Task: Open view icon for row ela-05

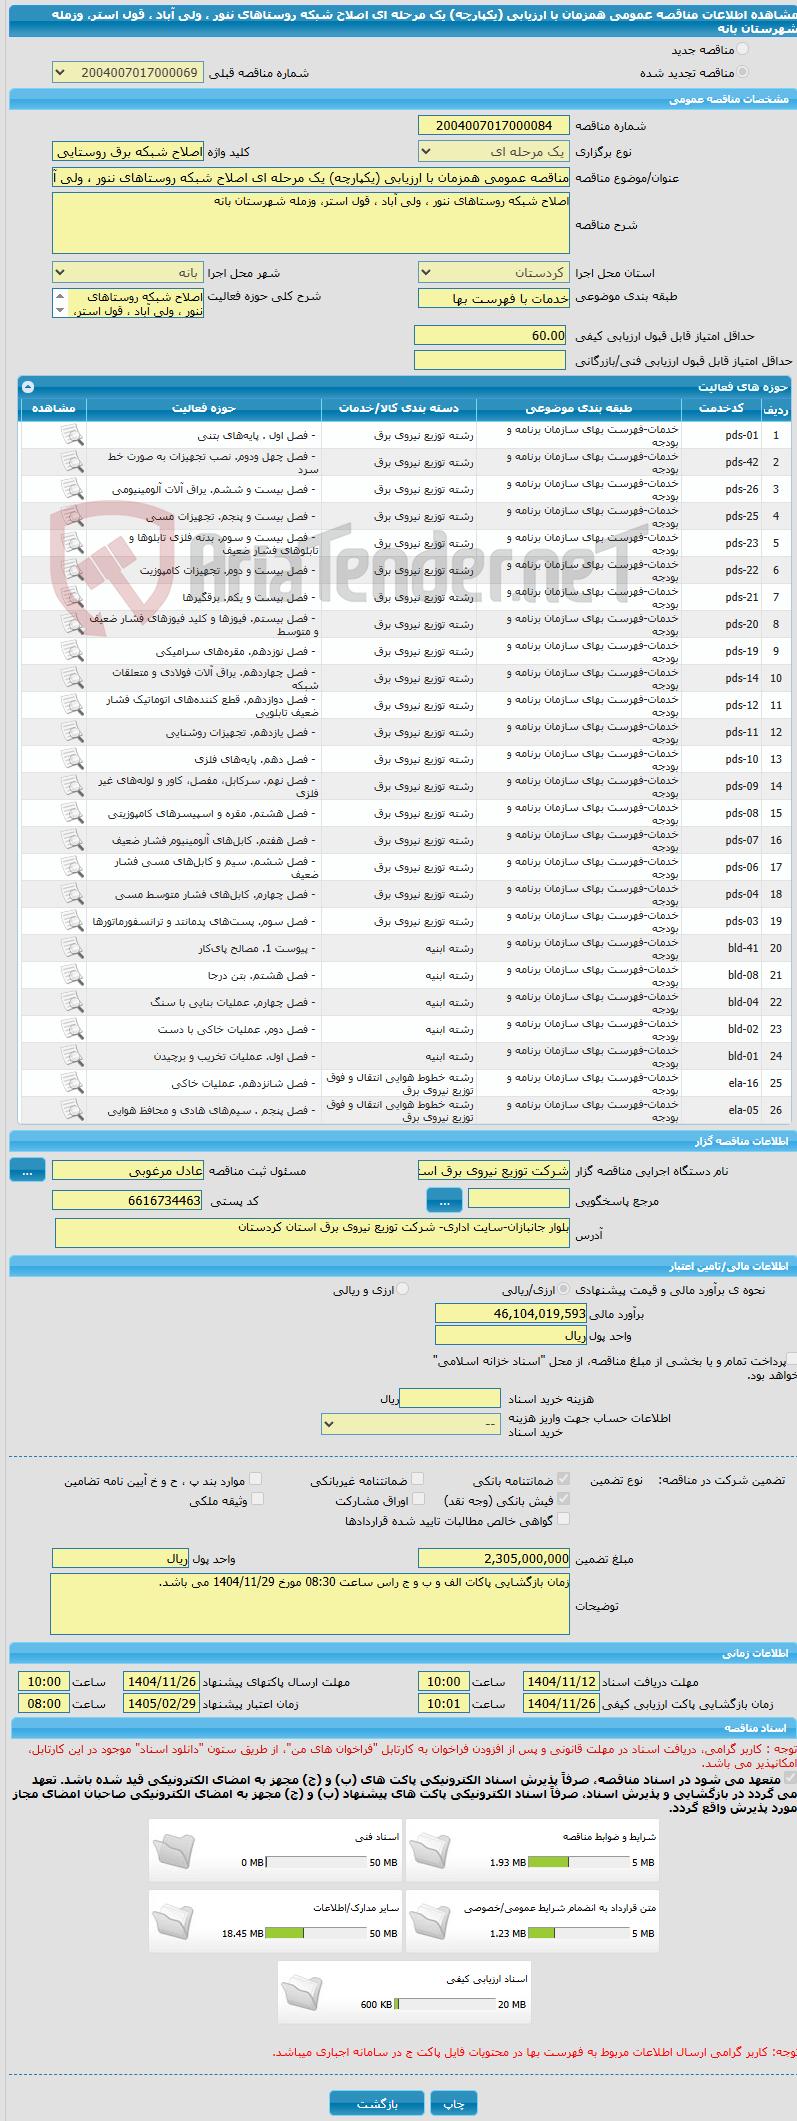Action: 72,1110
